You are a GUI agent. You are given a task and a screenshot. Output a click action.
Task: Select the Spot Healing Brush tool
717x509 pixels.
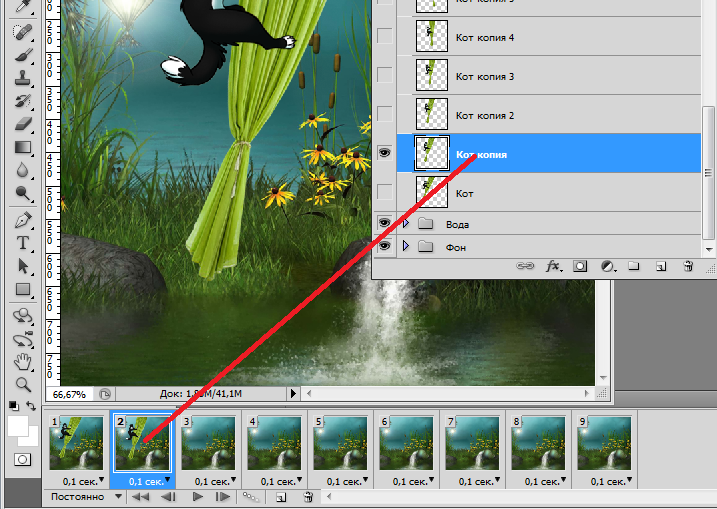[22, 32]
